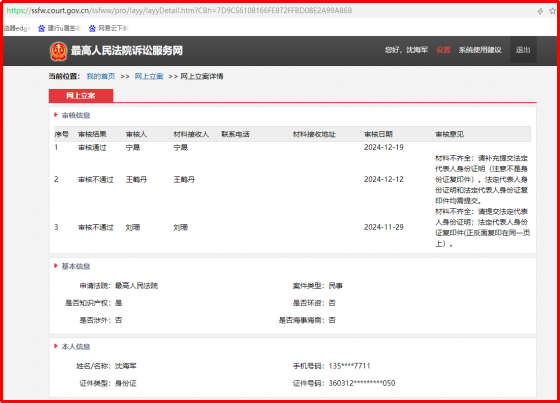Click the browser URL address field
Viewport: 560px width, 403px height.
[268, 11]
